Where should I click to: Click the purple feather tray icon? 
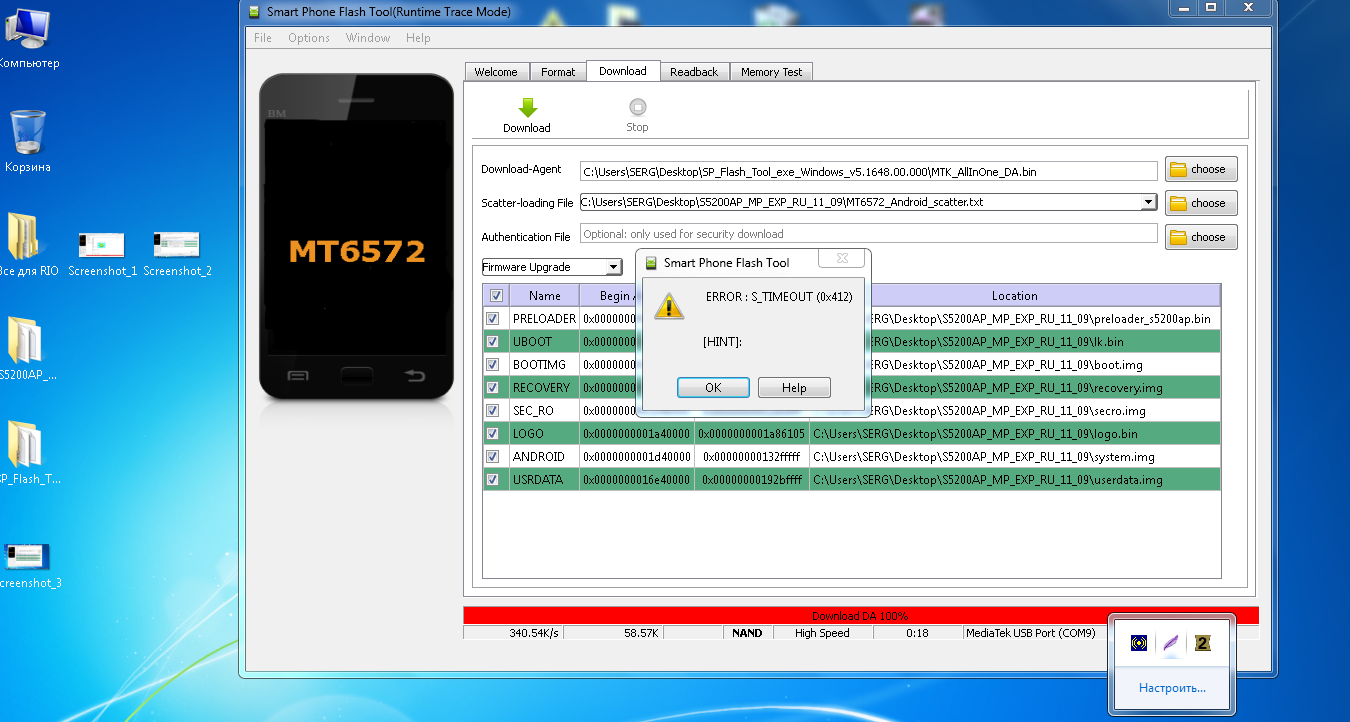pyautogui.click(x=1168, y=643)
